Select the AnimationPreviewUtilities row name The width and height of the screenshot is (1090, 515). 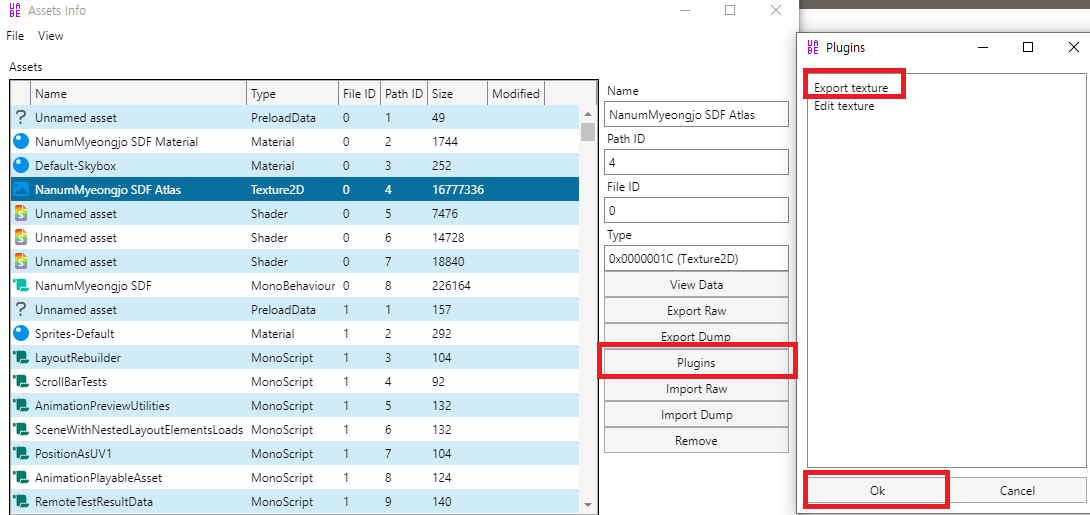pyautogui.click(x=102, y=406)
